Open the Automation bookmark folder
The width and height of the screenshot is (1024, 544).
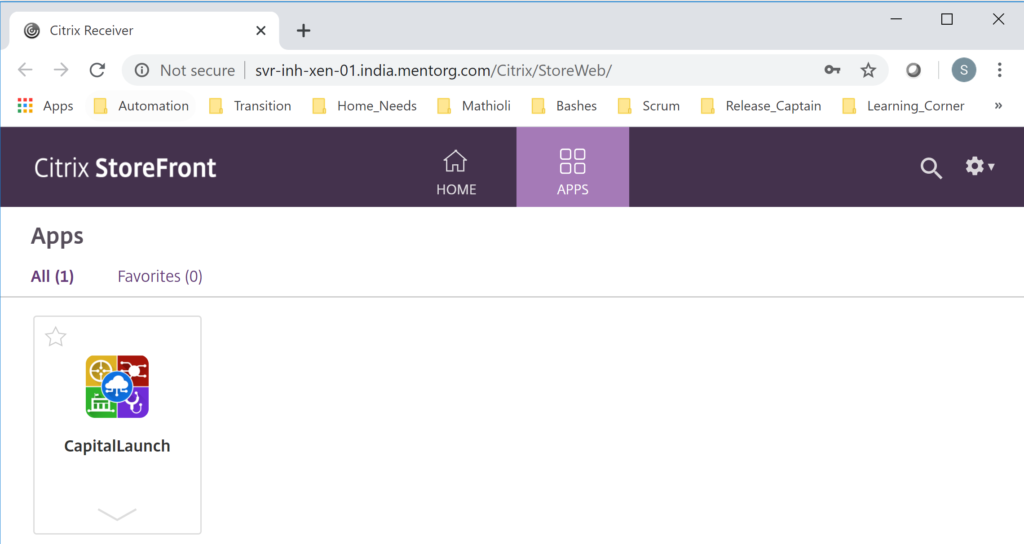point(141,106)
